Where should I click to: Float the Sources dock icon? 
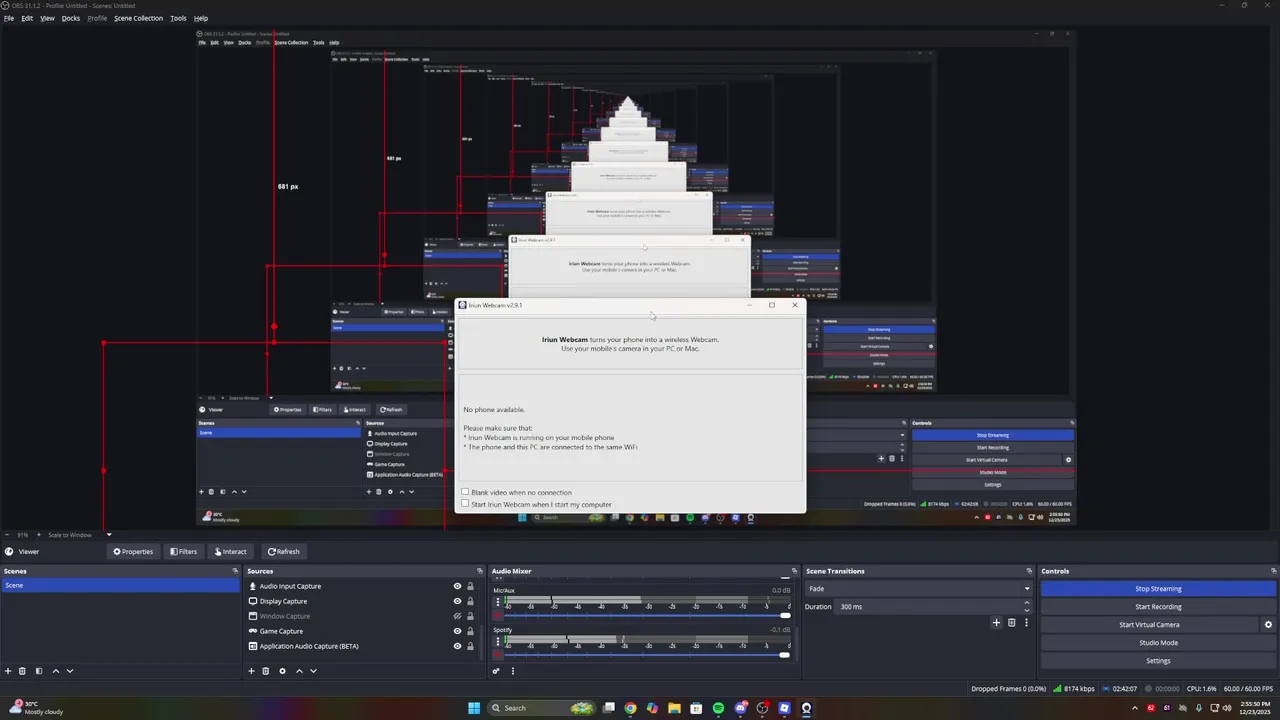[480, 571]
